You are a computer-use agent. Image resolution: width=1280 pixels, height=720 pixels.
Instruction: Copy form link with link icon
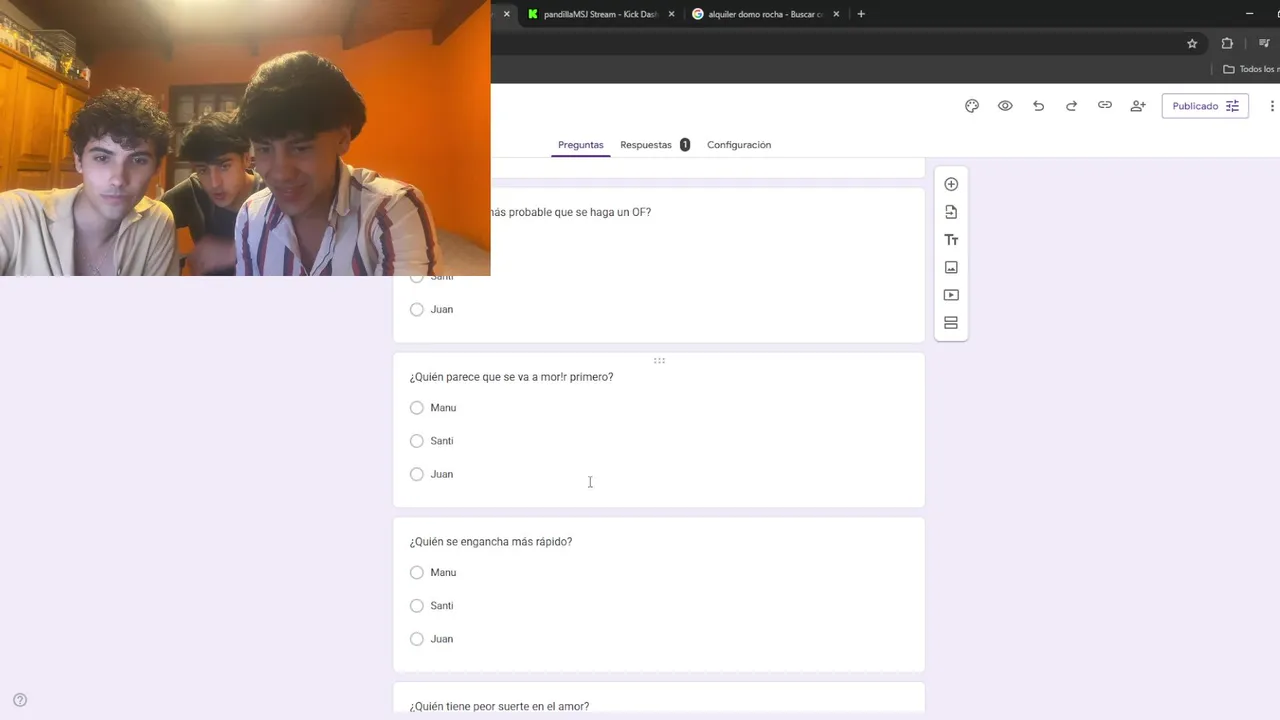(x=1104, y=106)
